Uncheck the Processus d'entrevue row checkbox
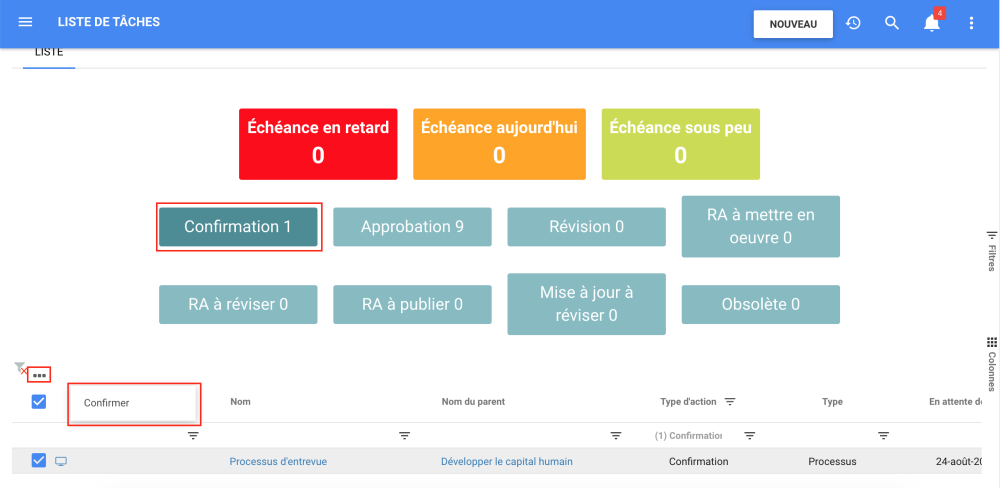The width and height of the screenshot is (1000, 488). (39, 461)
